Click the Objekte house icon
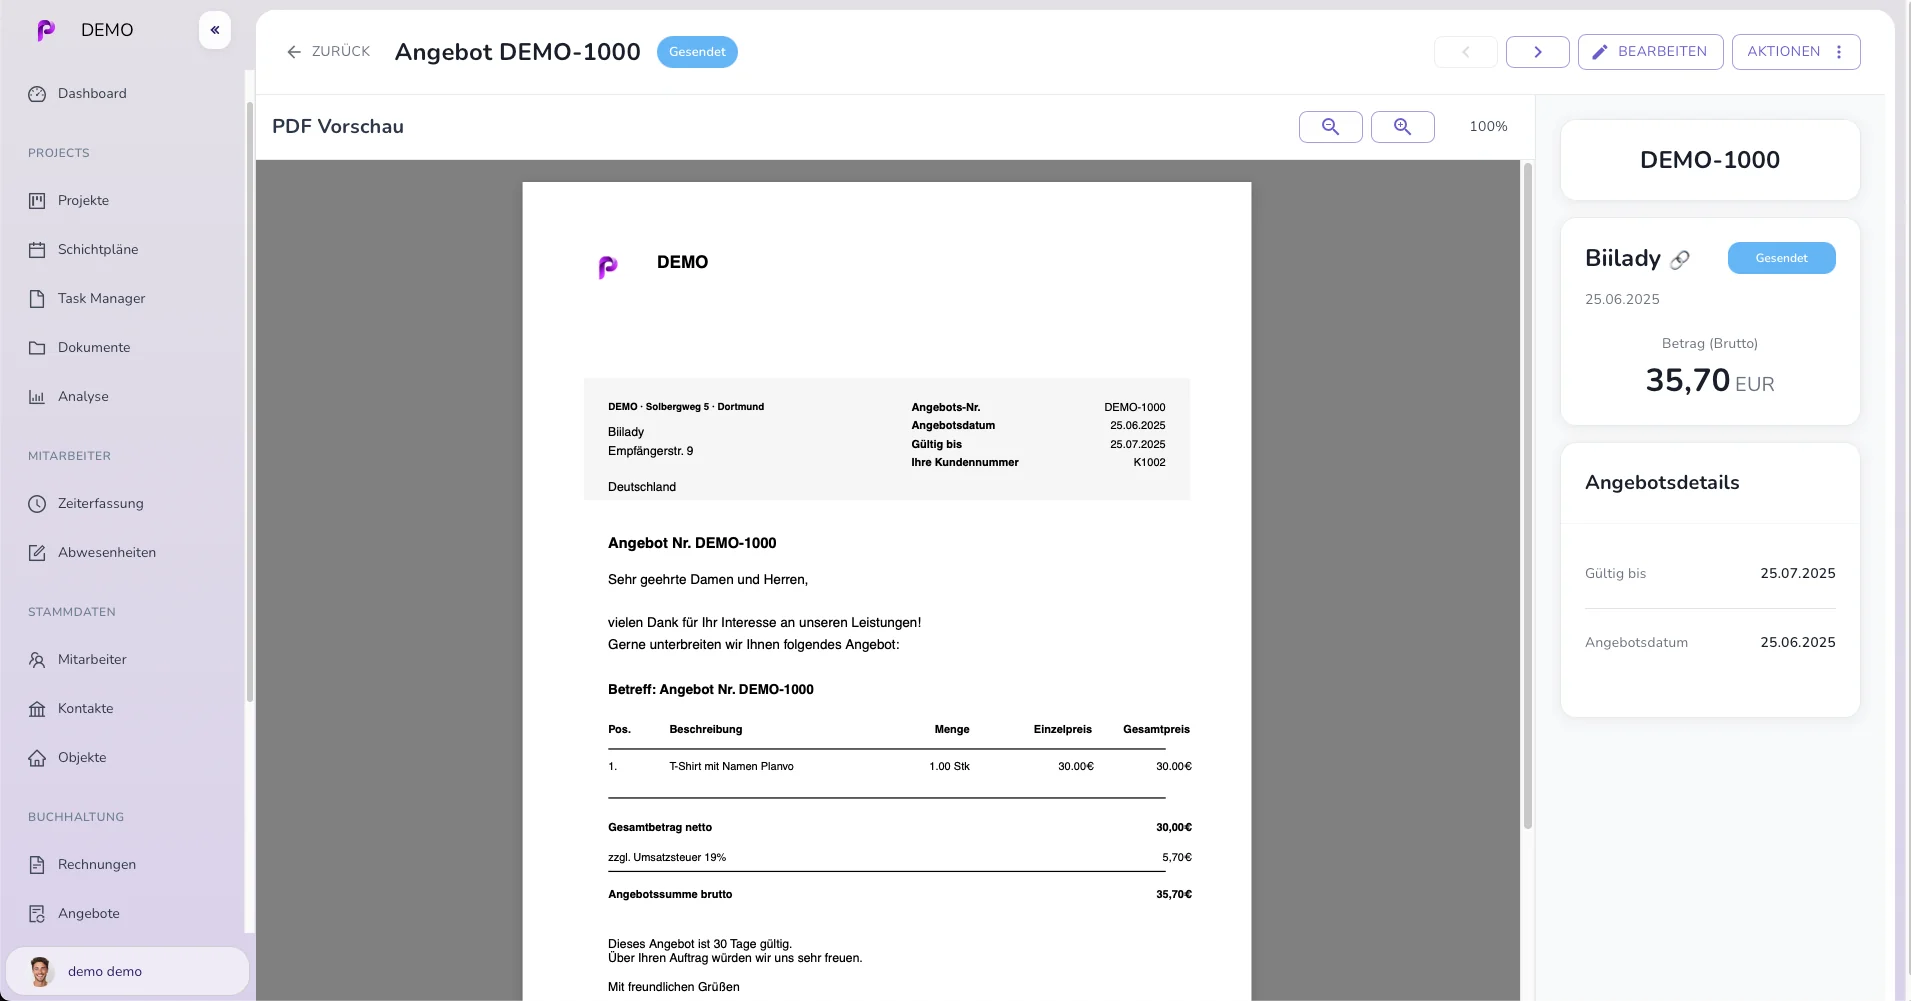 pyautogui.click(x=37, y=758)
